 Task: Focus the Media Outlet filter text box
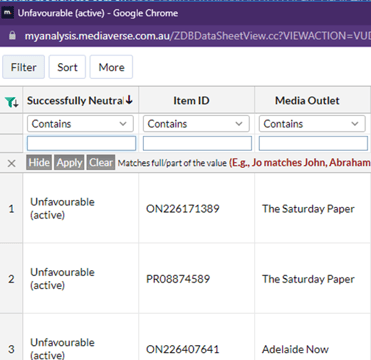coord(313,143)
